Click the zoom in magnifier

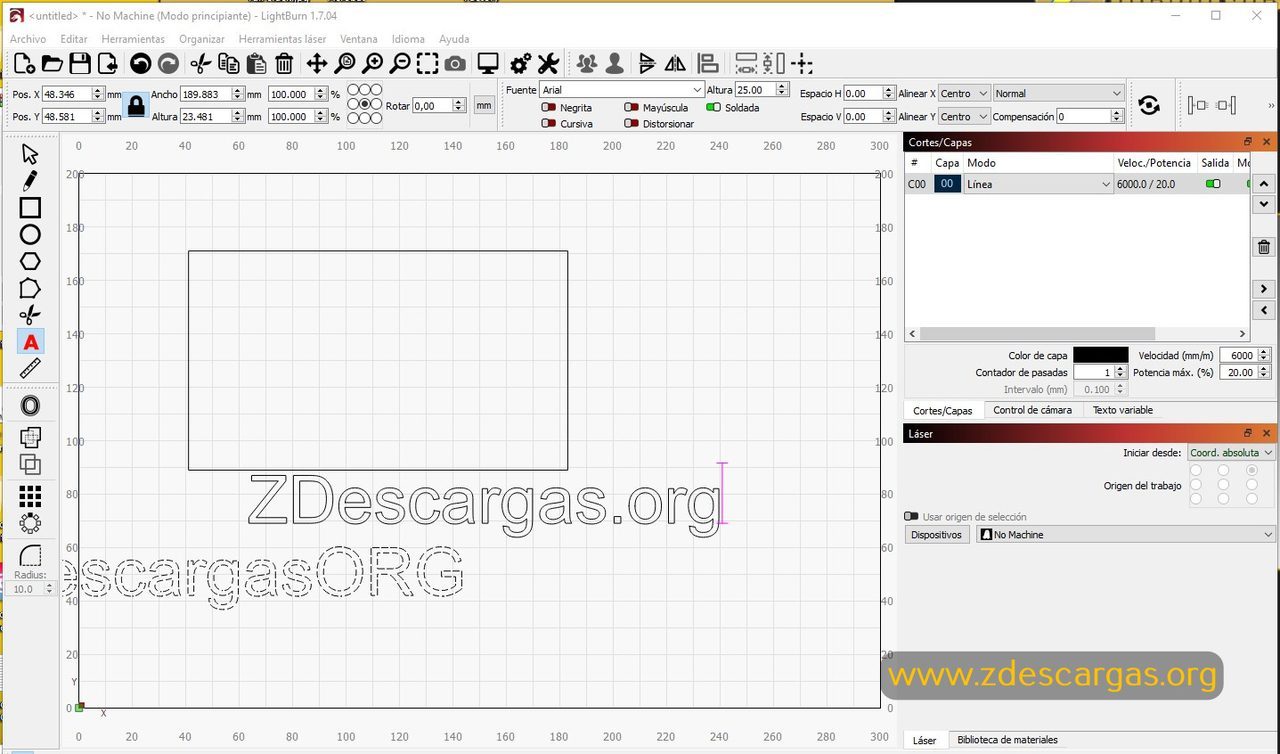click(x=372, y=64)
